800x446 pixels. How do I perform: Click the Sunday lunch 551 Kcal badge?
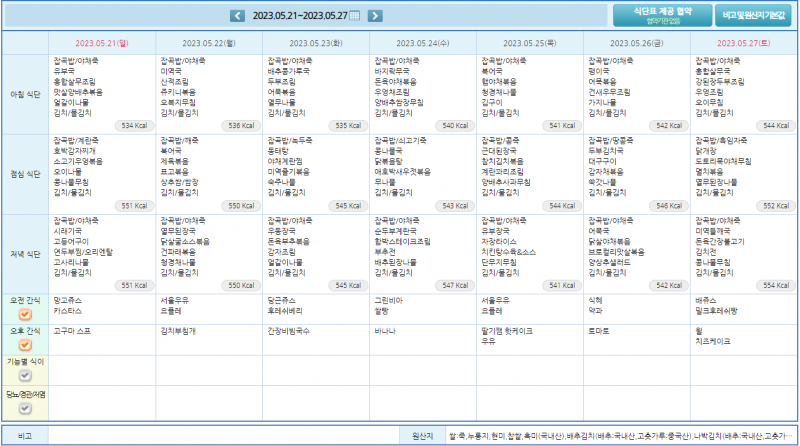[134, 206]
